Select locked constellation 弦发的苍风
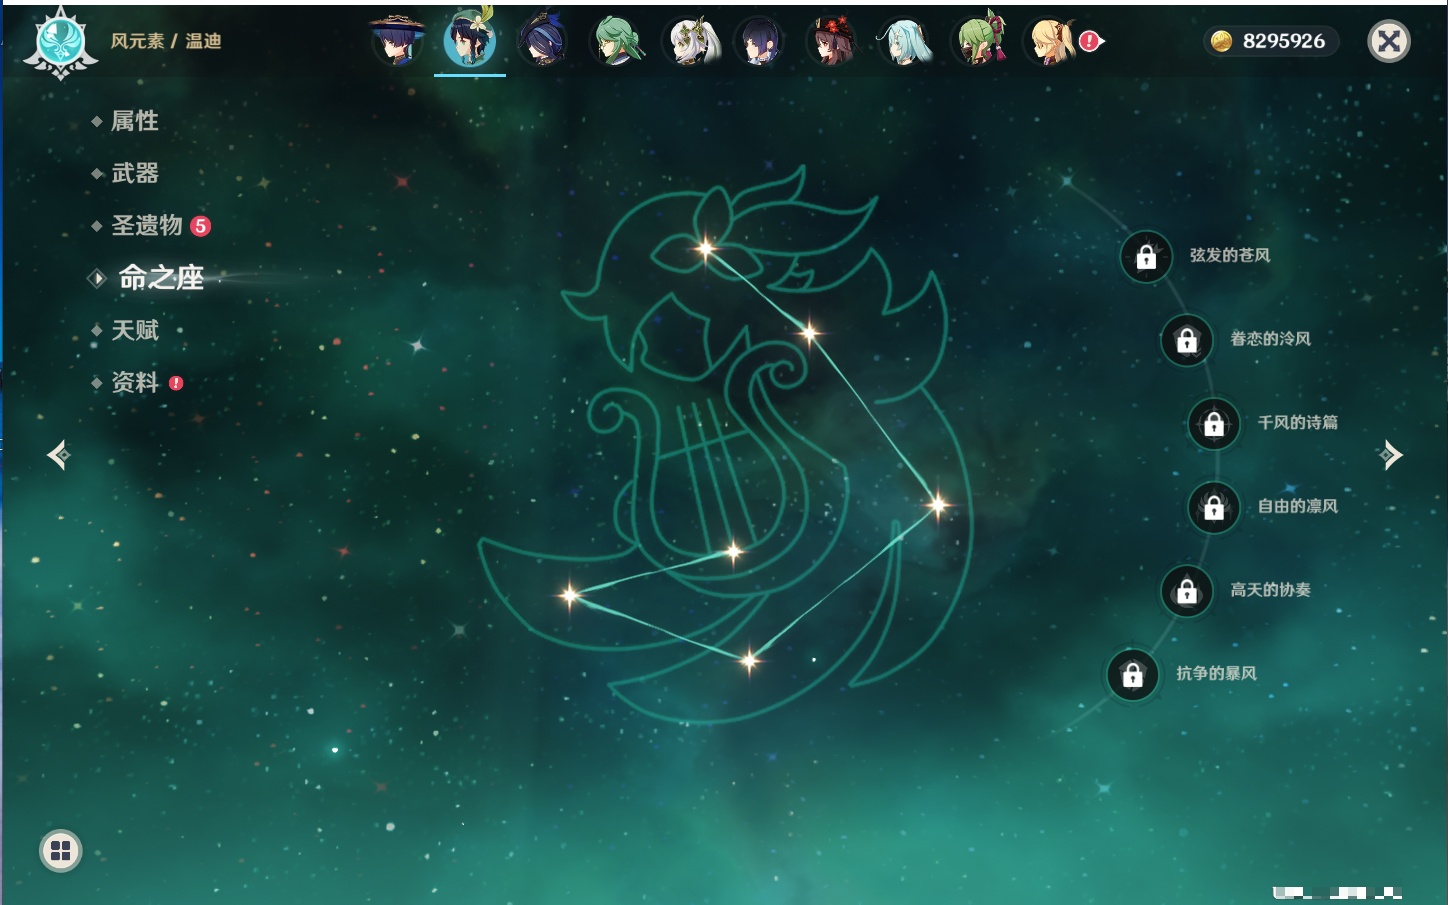Viewport: 1448px width, 905px height. (x=1146, y=257)
